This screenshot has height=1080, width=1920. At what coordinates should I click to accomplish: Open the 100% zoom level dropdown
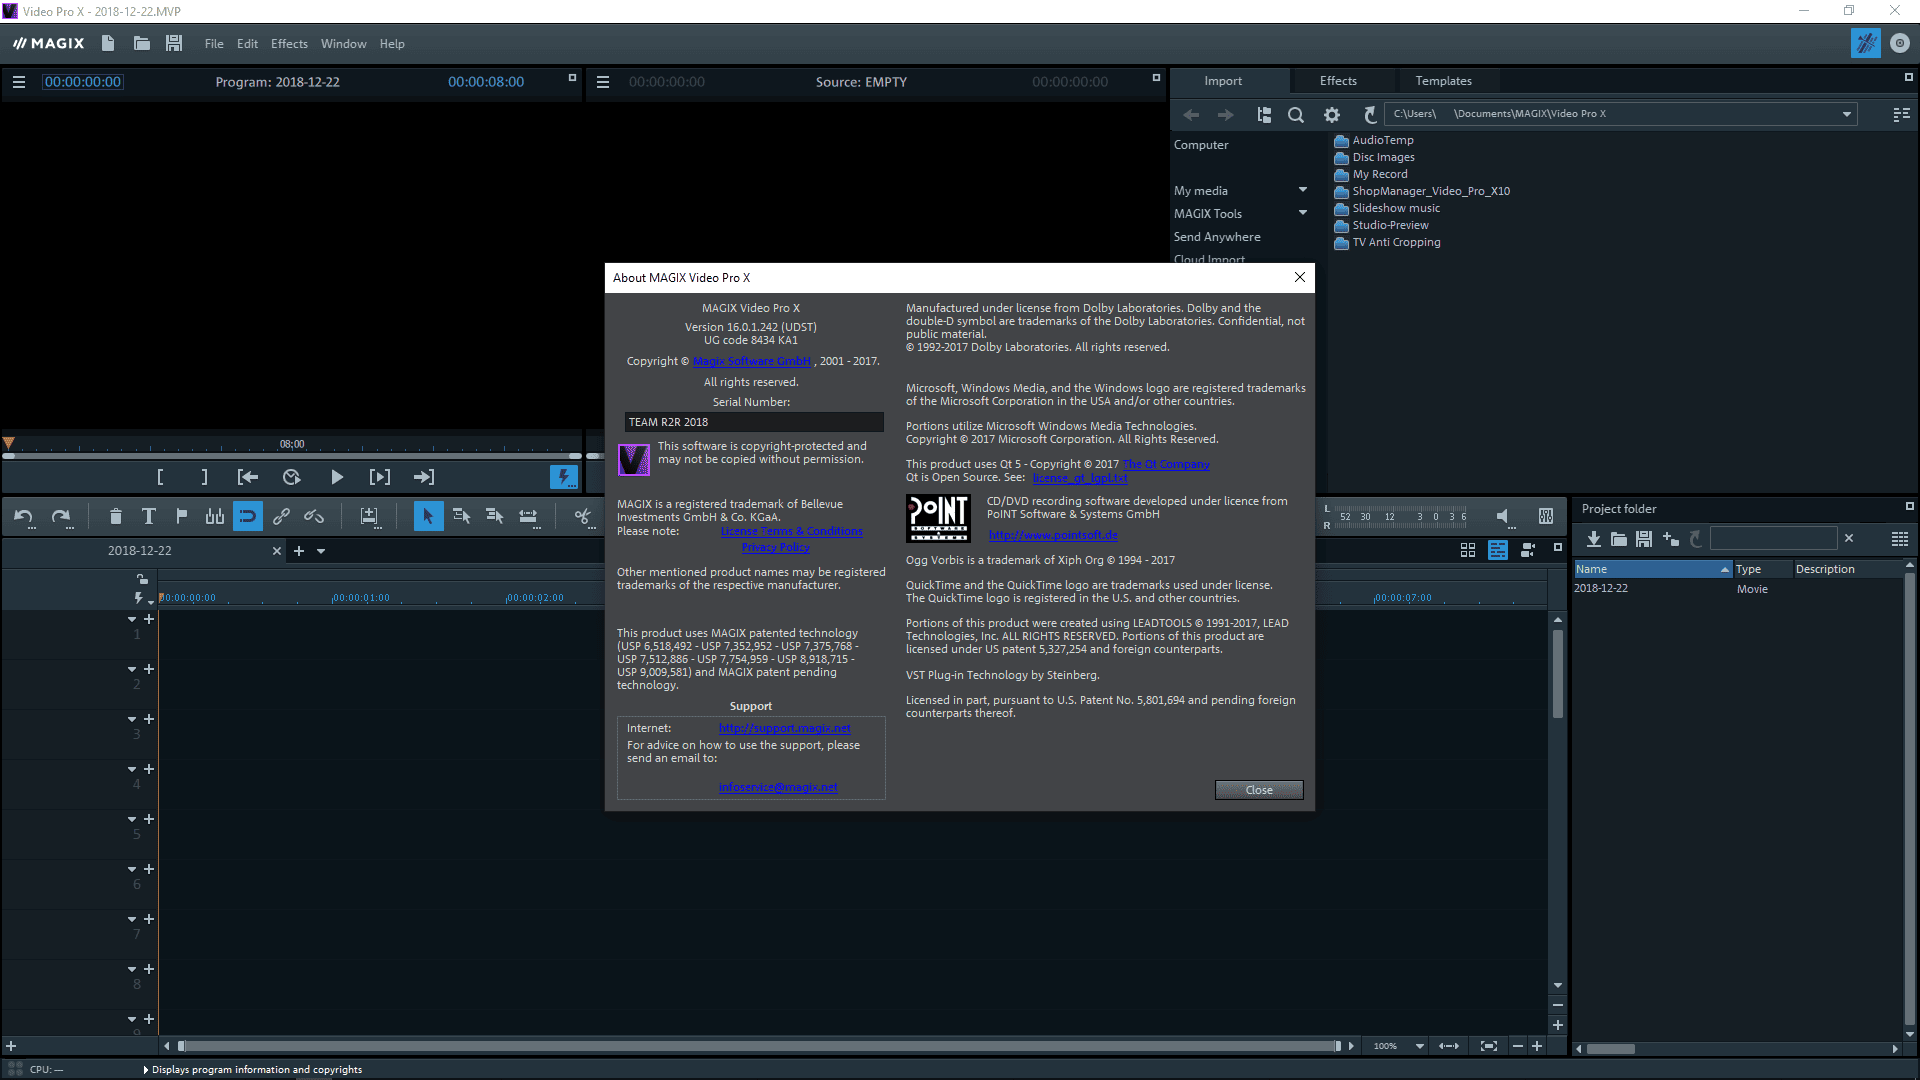pyautogui.click(x=1419, y=1046)
